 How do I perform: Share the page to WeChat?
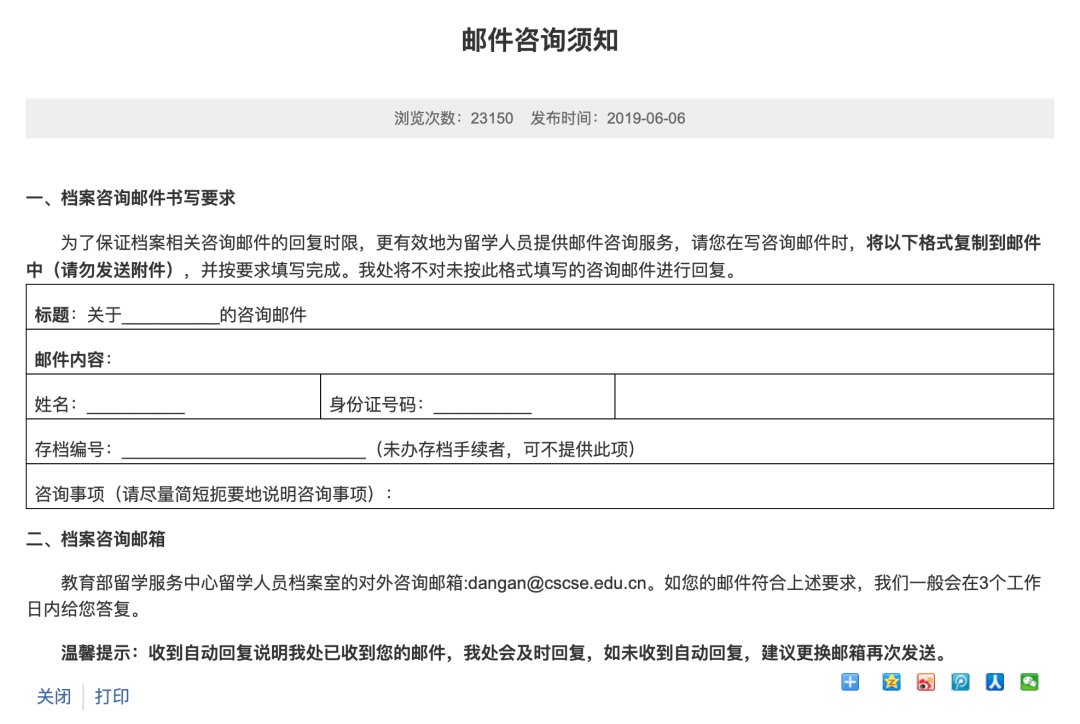point(1031,682)
